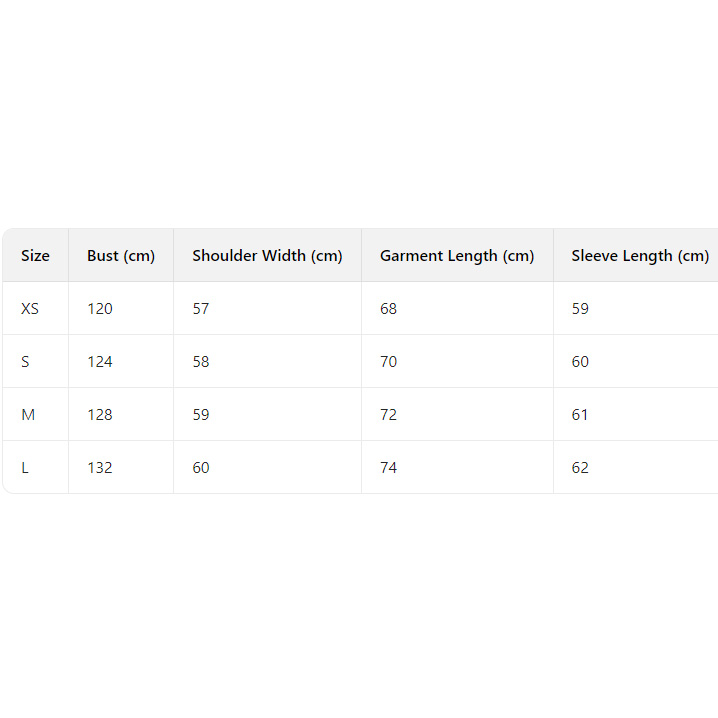The width and height of the screenshot is (718, 718).
Task: Click the M bust value 128
Action: click(x=100, y=415)
